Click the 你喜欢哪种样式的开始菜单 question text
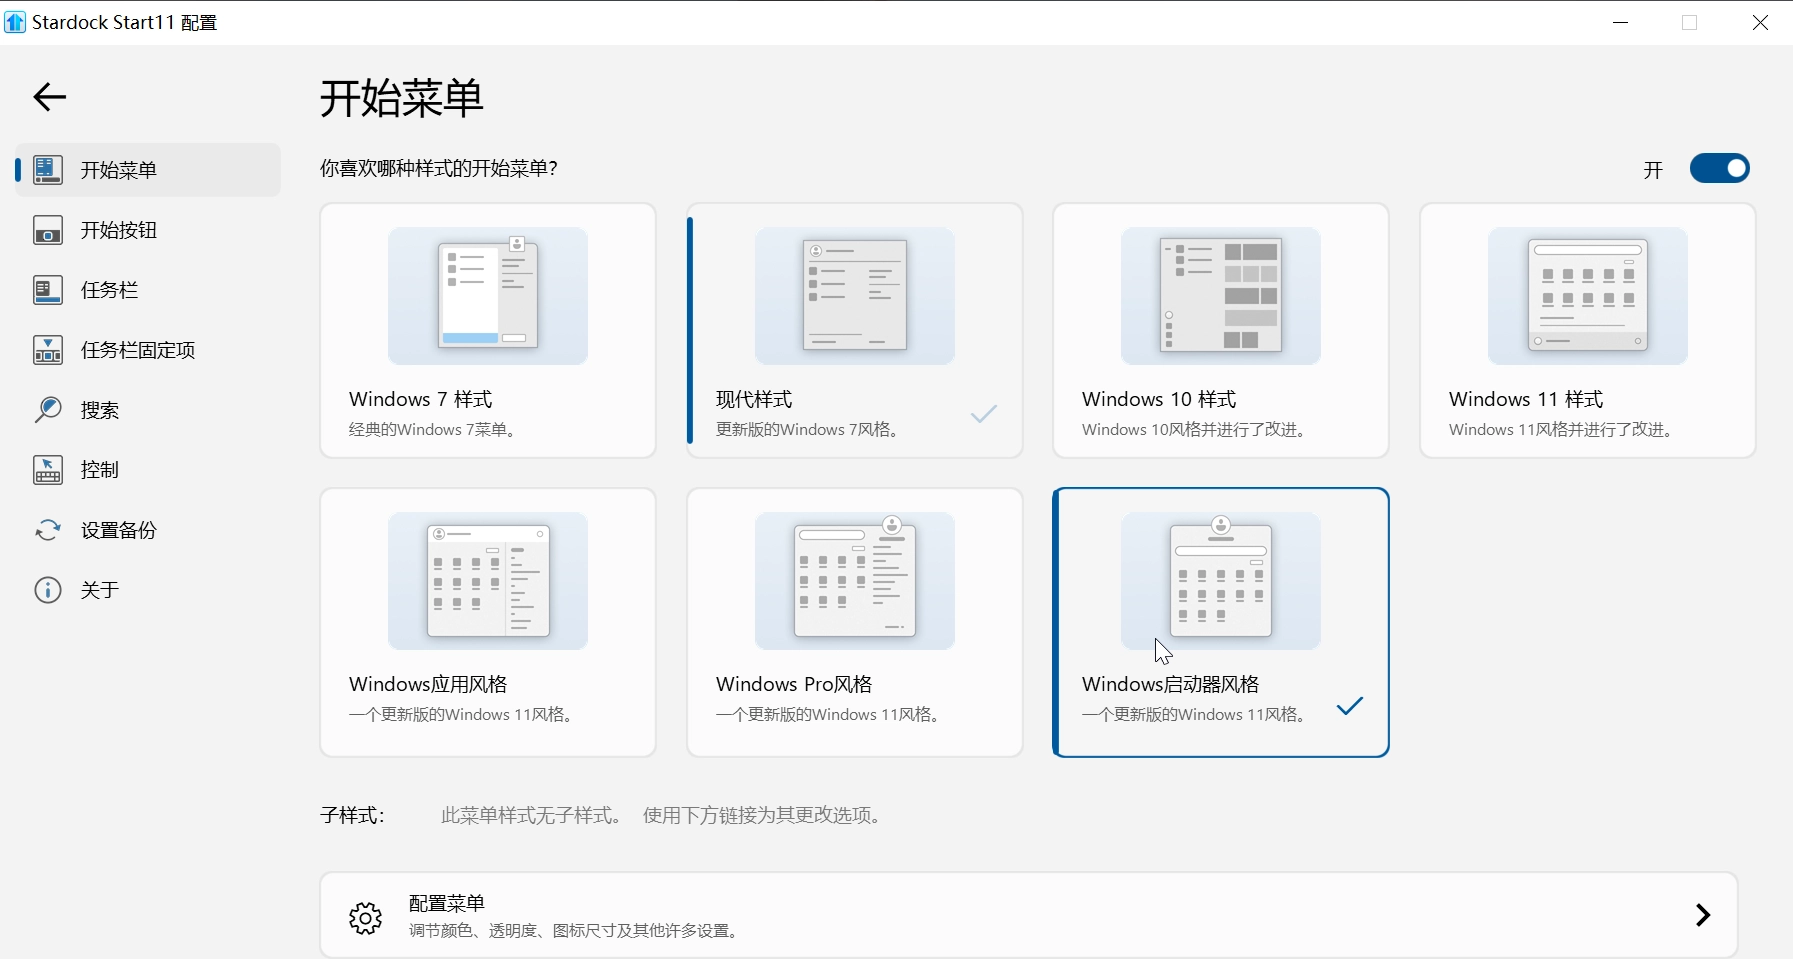 439,168
